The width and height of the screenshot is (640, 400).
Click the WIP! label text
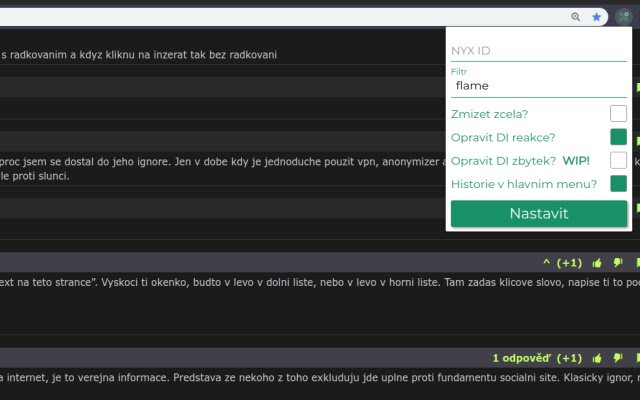point(576,161)
